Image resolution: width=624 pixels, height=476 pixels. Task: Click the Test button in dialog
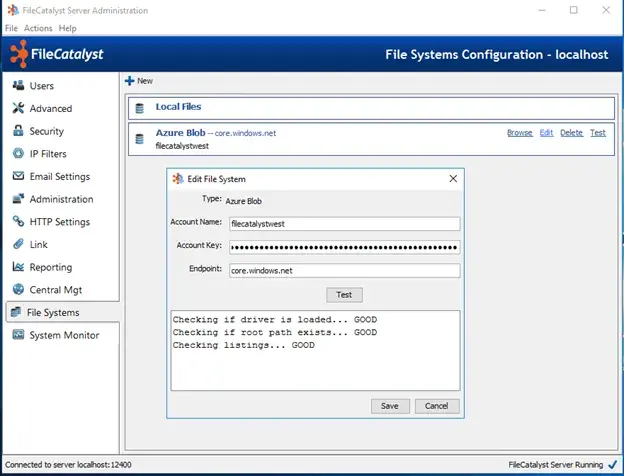click(344, 295)
